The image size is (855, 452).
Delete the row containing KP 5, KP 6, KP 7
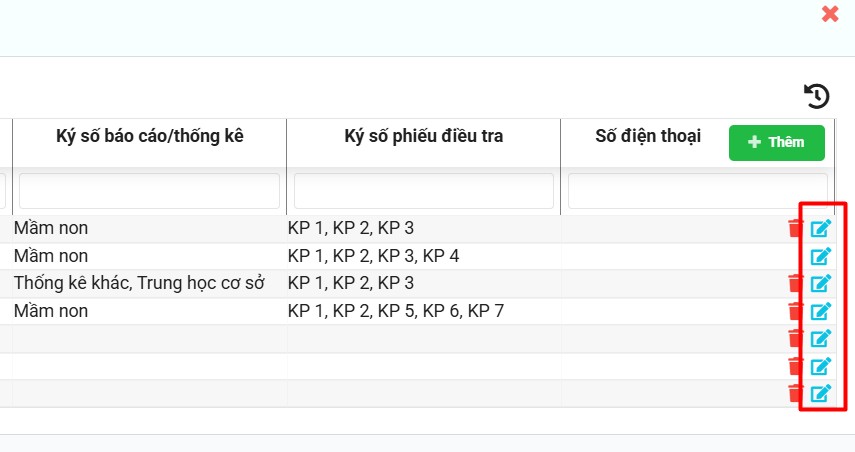[795, 311]
